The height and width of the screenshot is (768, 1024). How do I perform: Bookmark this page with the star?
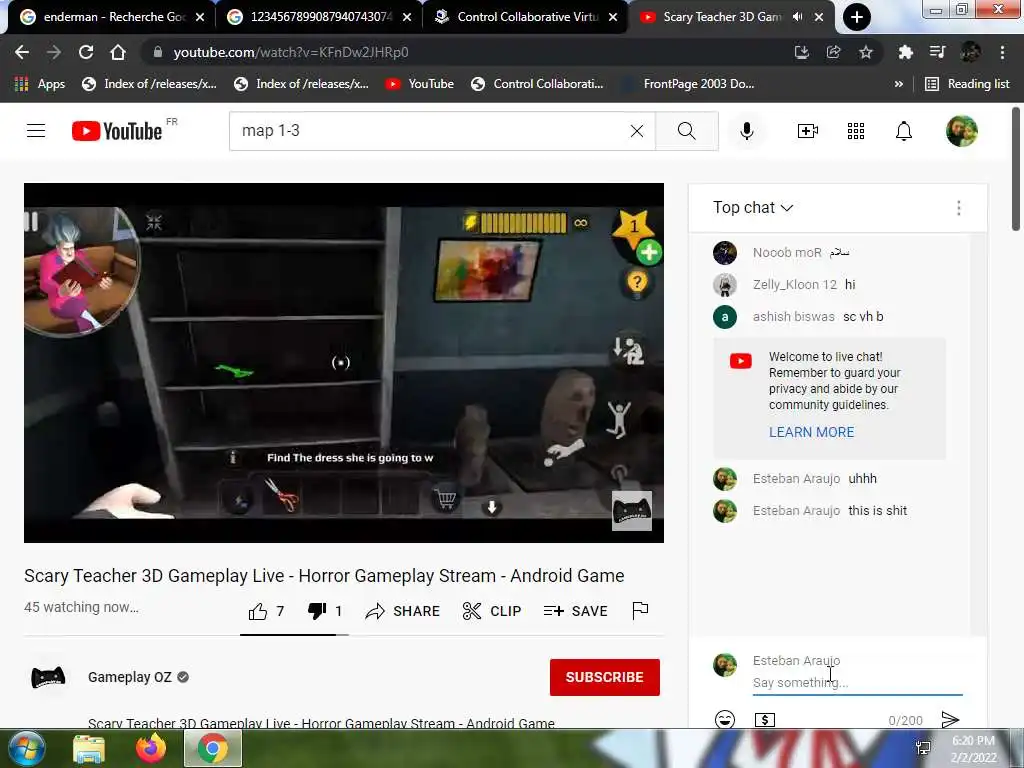tap(865, 52)
